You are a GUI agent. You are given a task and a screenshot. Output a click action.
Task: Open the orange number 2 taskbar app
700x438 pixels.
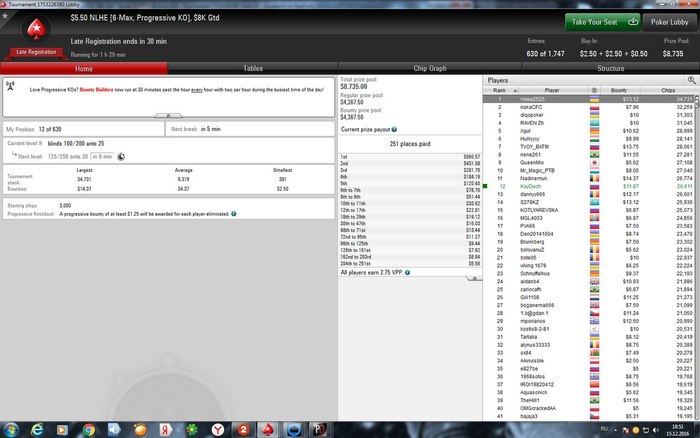click(x=243, y=430)
